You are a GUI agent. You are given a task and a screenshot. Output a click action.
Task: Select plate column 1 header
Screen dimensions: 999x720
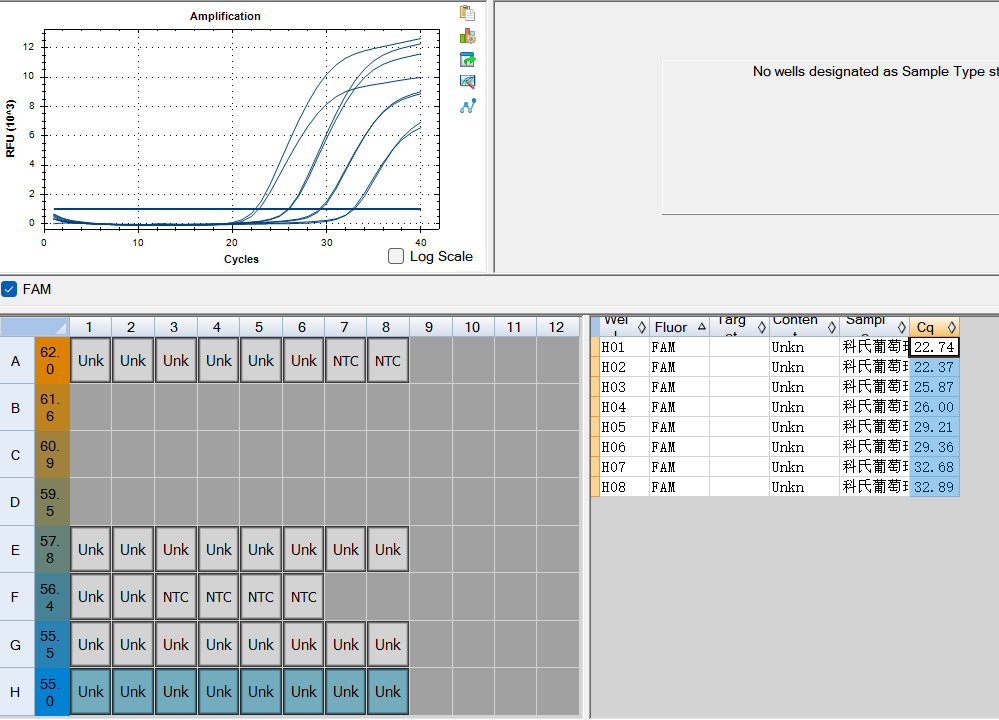(90, 327)
